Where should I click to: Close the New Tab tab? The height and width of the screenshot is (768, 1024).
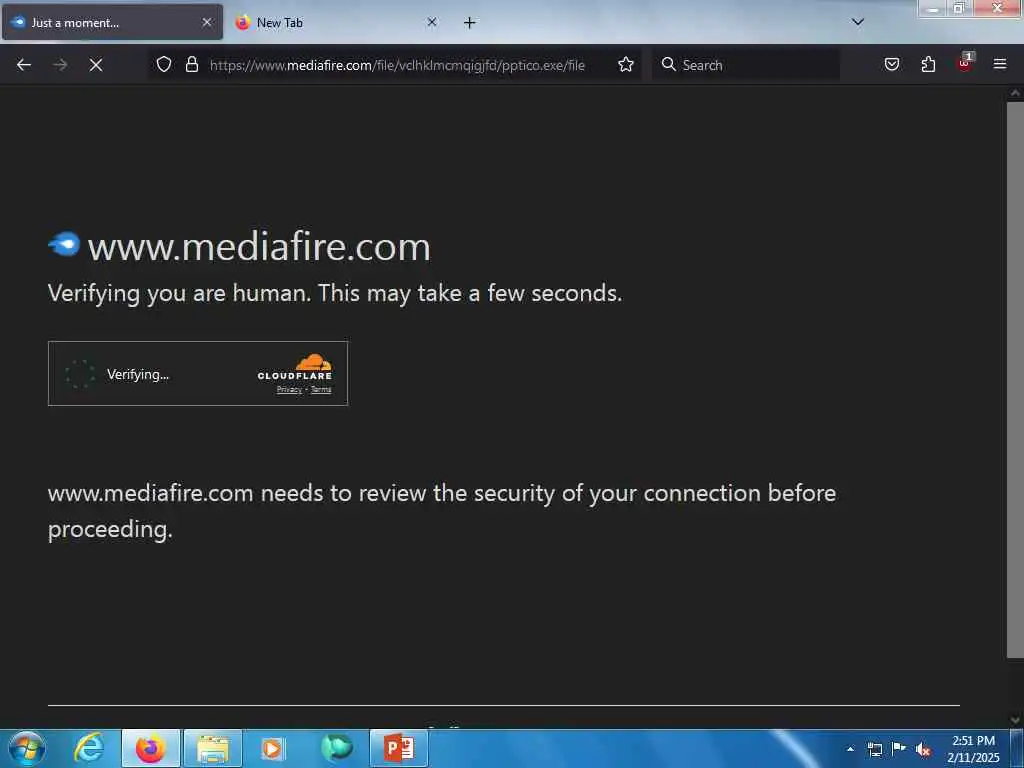[432, 22]
